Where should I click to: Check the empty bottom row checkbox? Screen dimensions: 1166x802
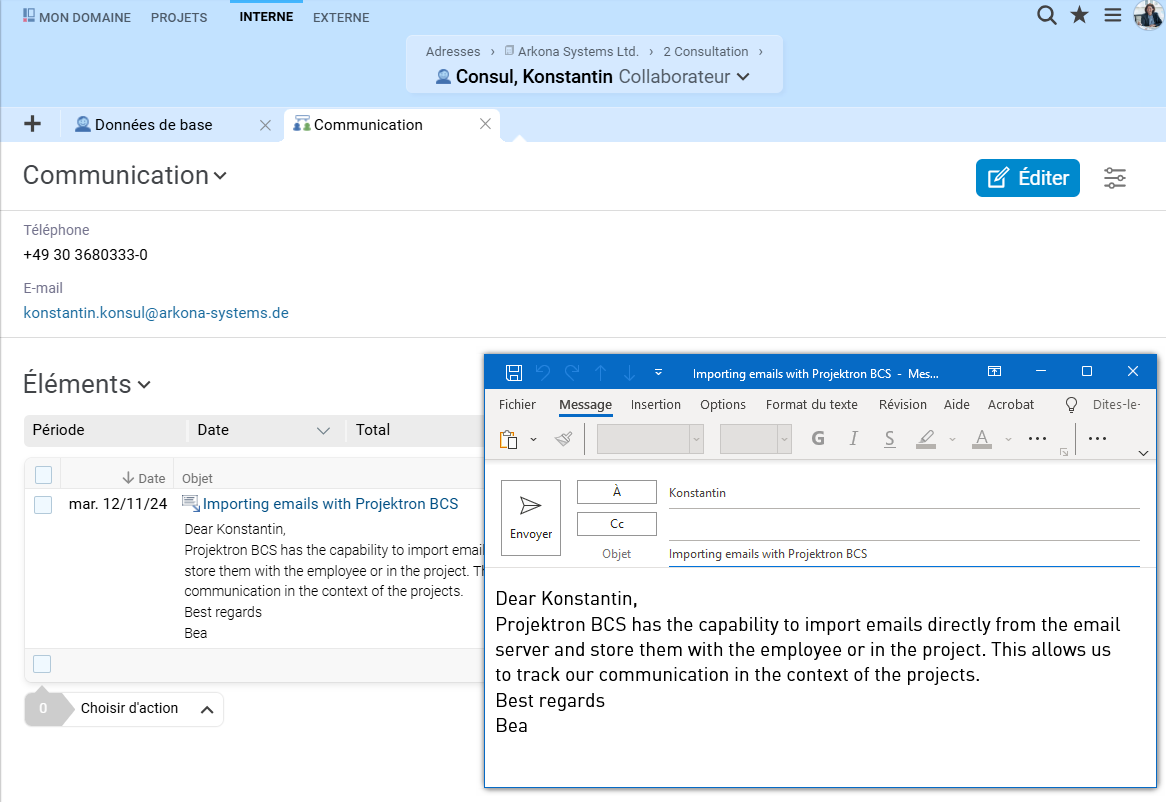click(x=42, y=664)
